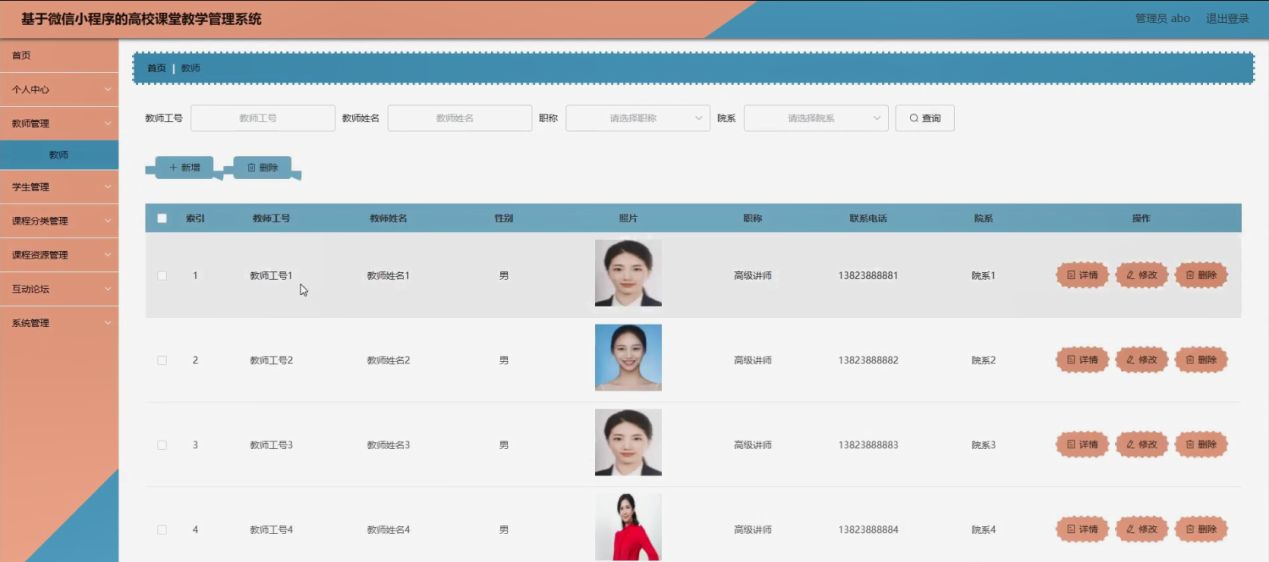Open 详情 for 教师工号2 row

pyautogui.click(x=1082, y=360)
